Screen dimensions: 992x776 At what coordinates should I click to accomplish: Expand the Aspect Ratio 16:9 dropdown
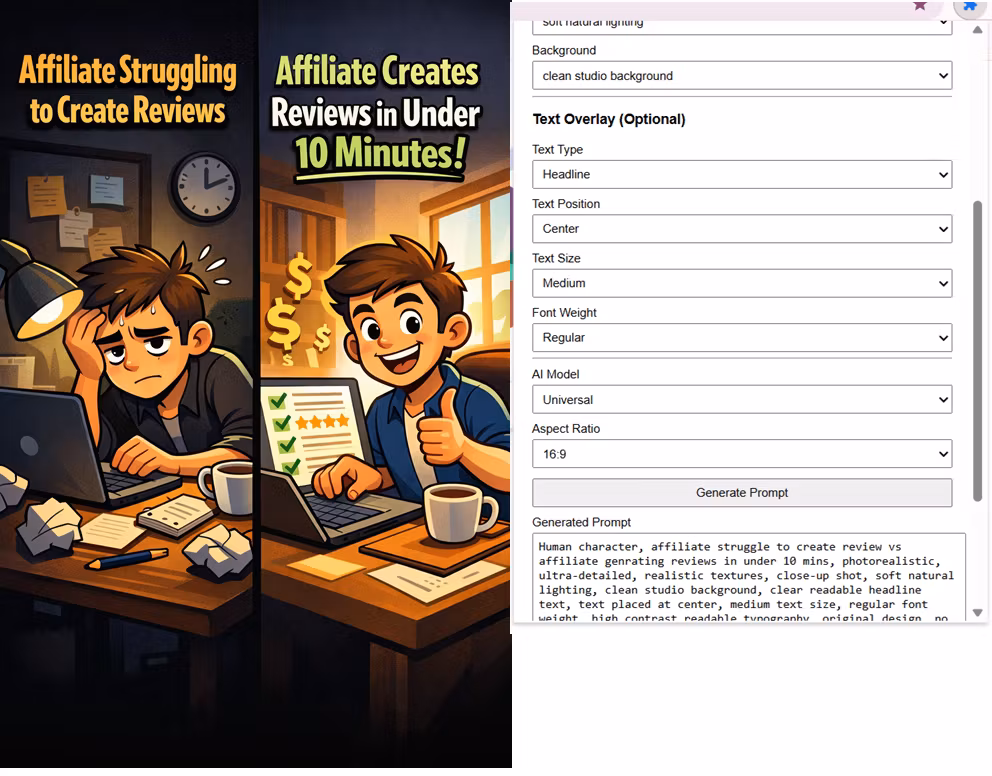741,454
